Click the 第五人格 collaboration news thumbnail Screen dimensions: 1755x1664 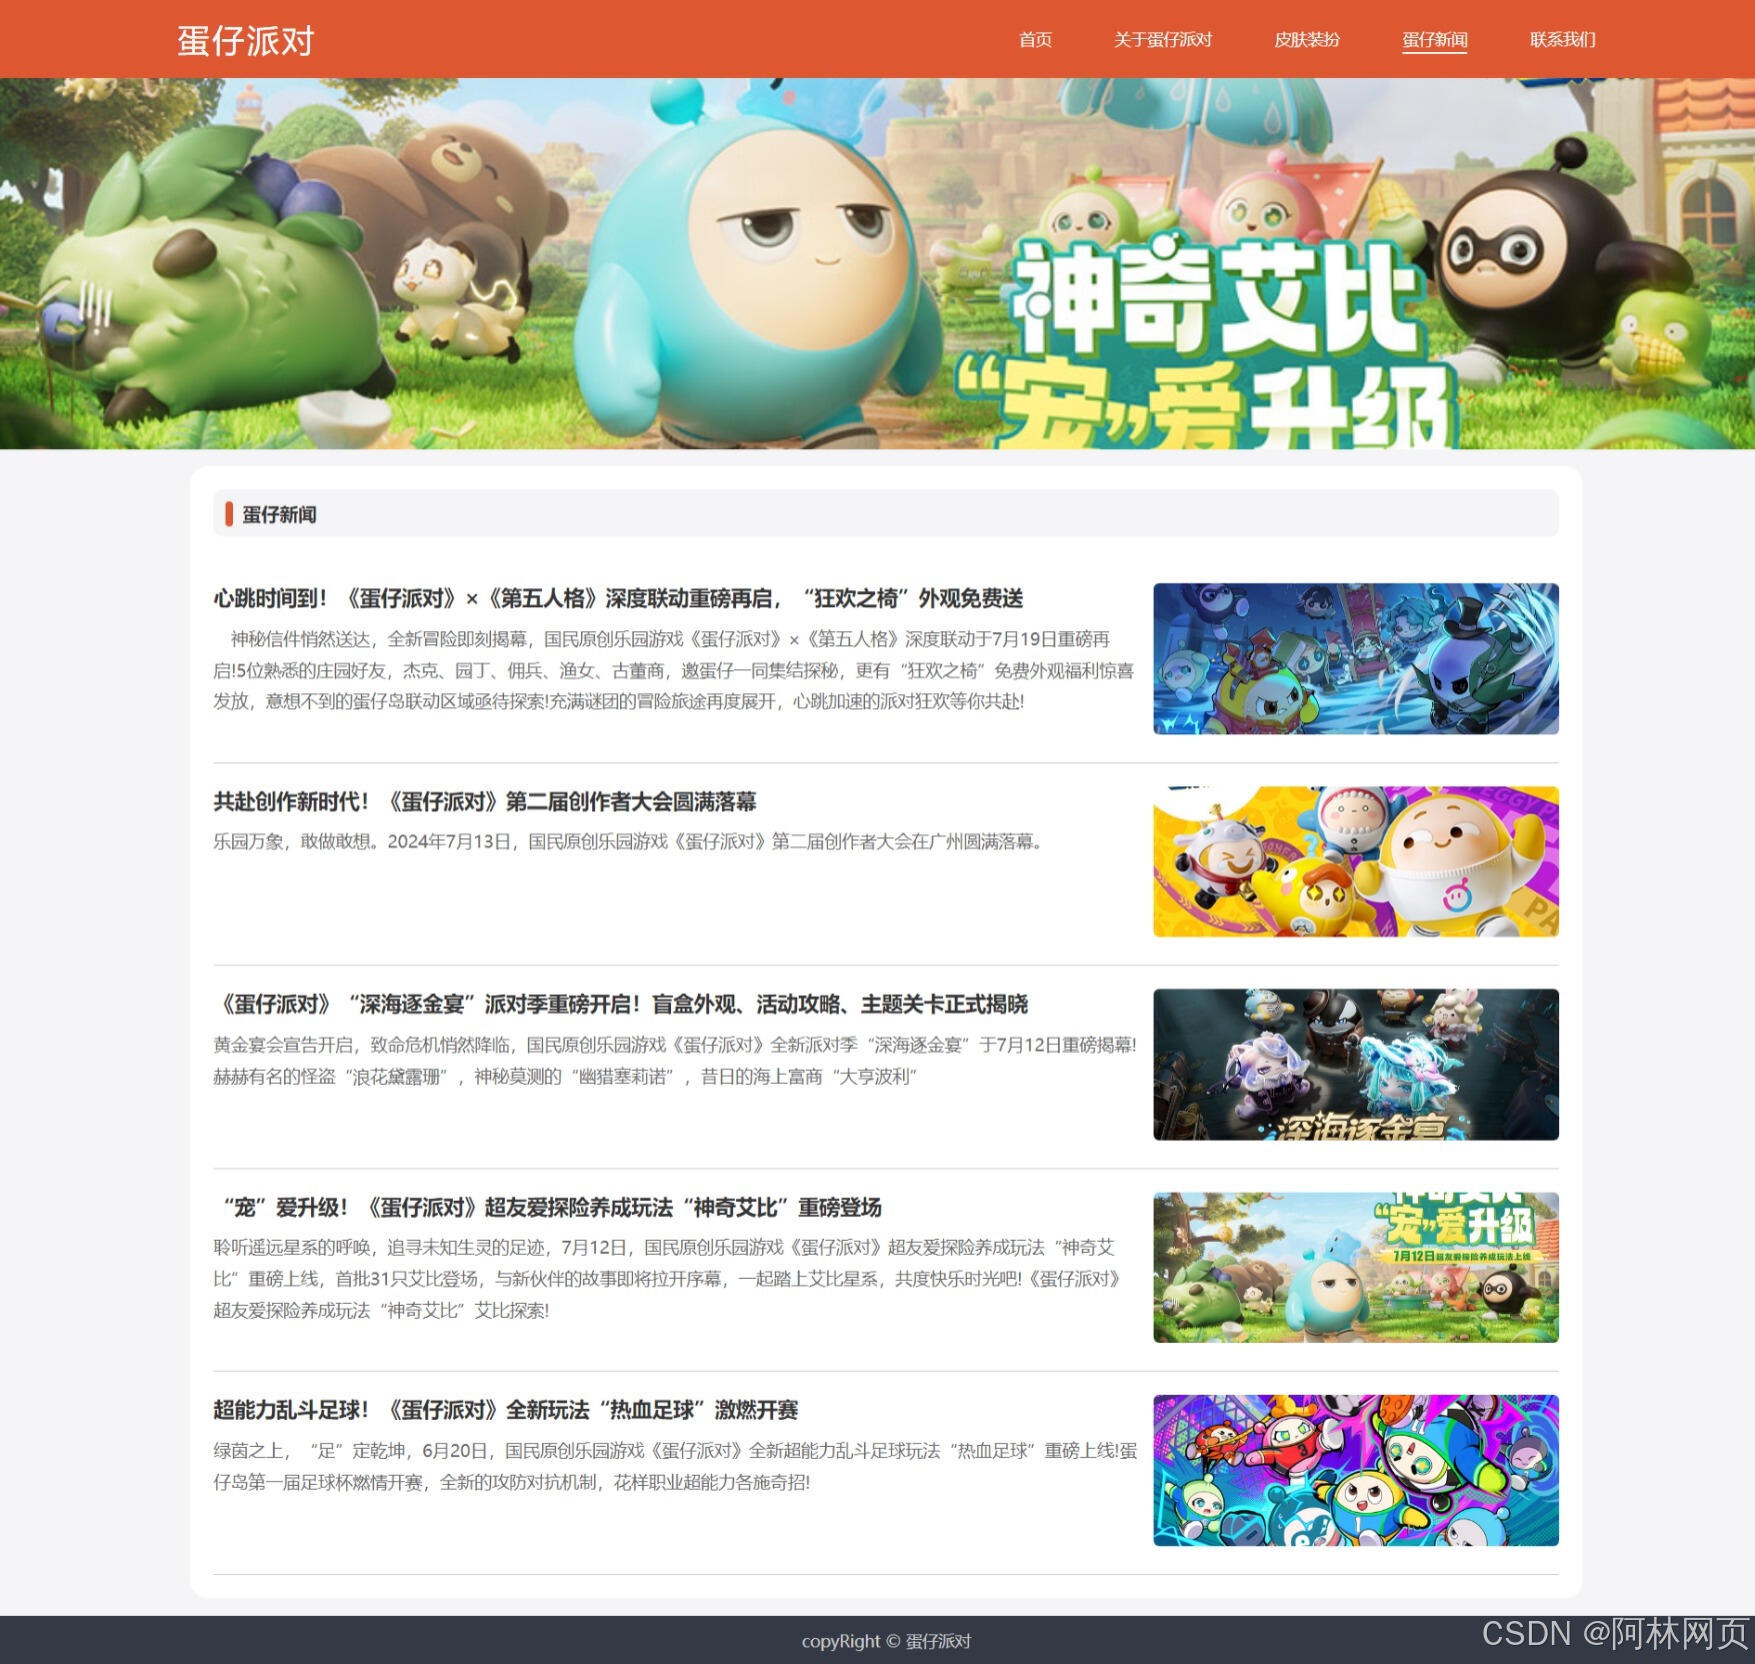point(1356,659)
